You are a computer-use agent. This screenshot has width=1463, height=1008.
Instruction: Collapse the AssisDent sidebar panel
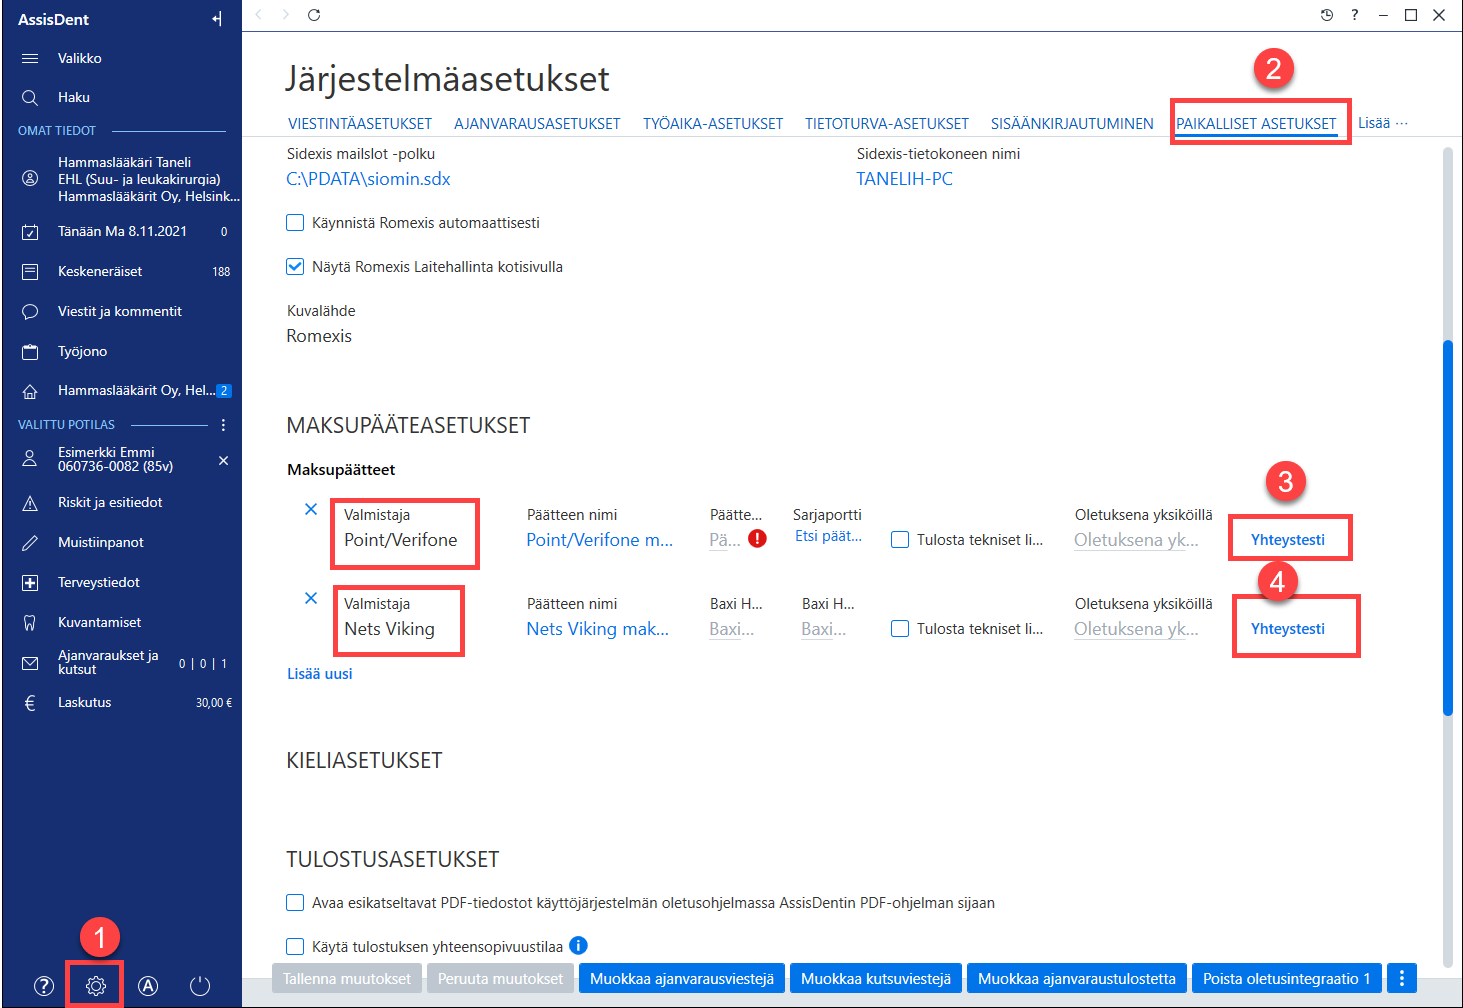coord(217,19)
